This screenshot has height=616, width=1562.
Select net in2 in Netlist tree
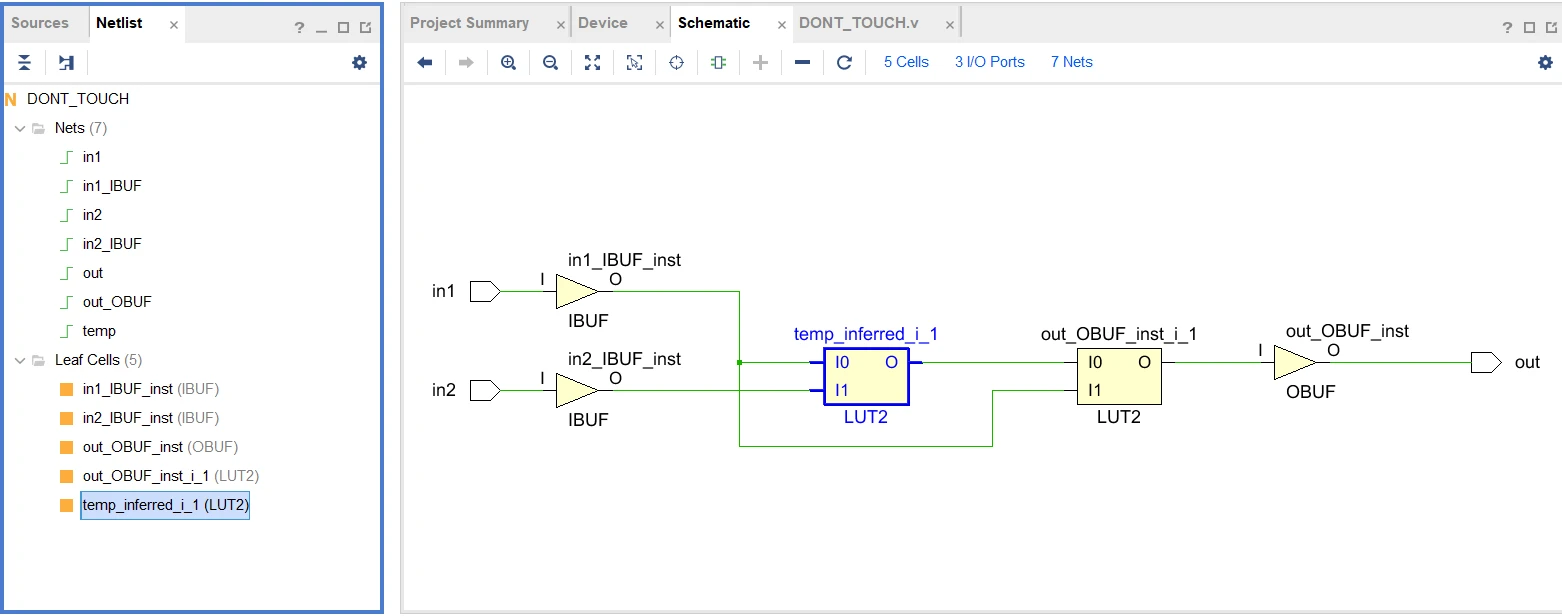click(x=92, y=215)
